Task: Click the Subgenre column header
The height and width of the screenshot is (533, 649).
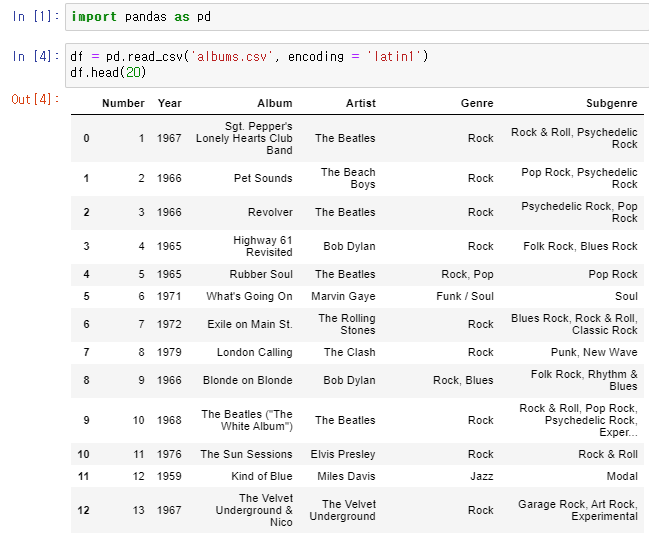Action: (612, 103)
